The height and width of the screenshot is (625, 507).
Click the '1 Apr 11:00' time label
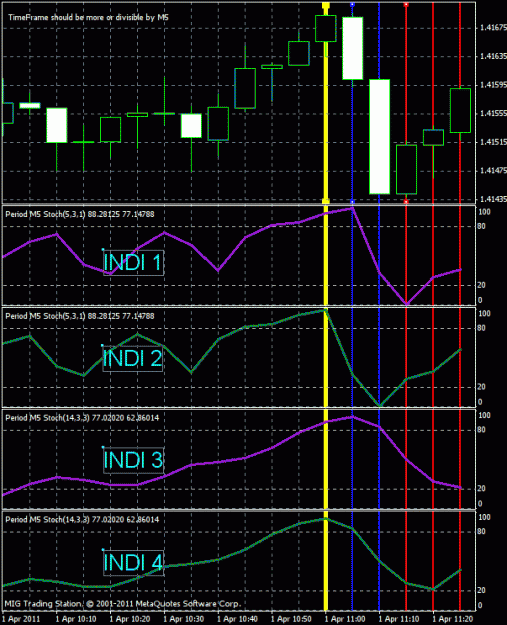coord(345,619)
